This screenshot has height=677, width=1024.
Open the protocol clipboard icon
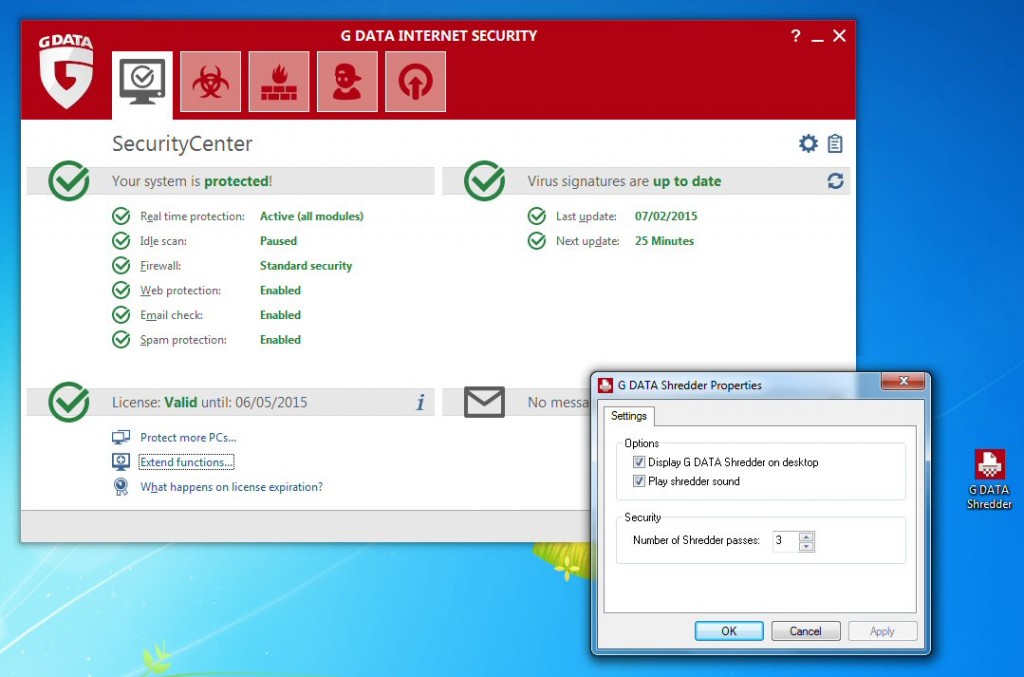(x=835, y=144)
